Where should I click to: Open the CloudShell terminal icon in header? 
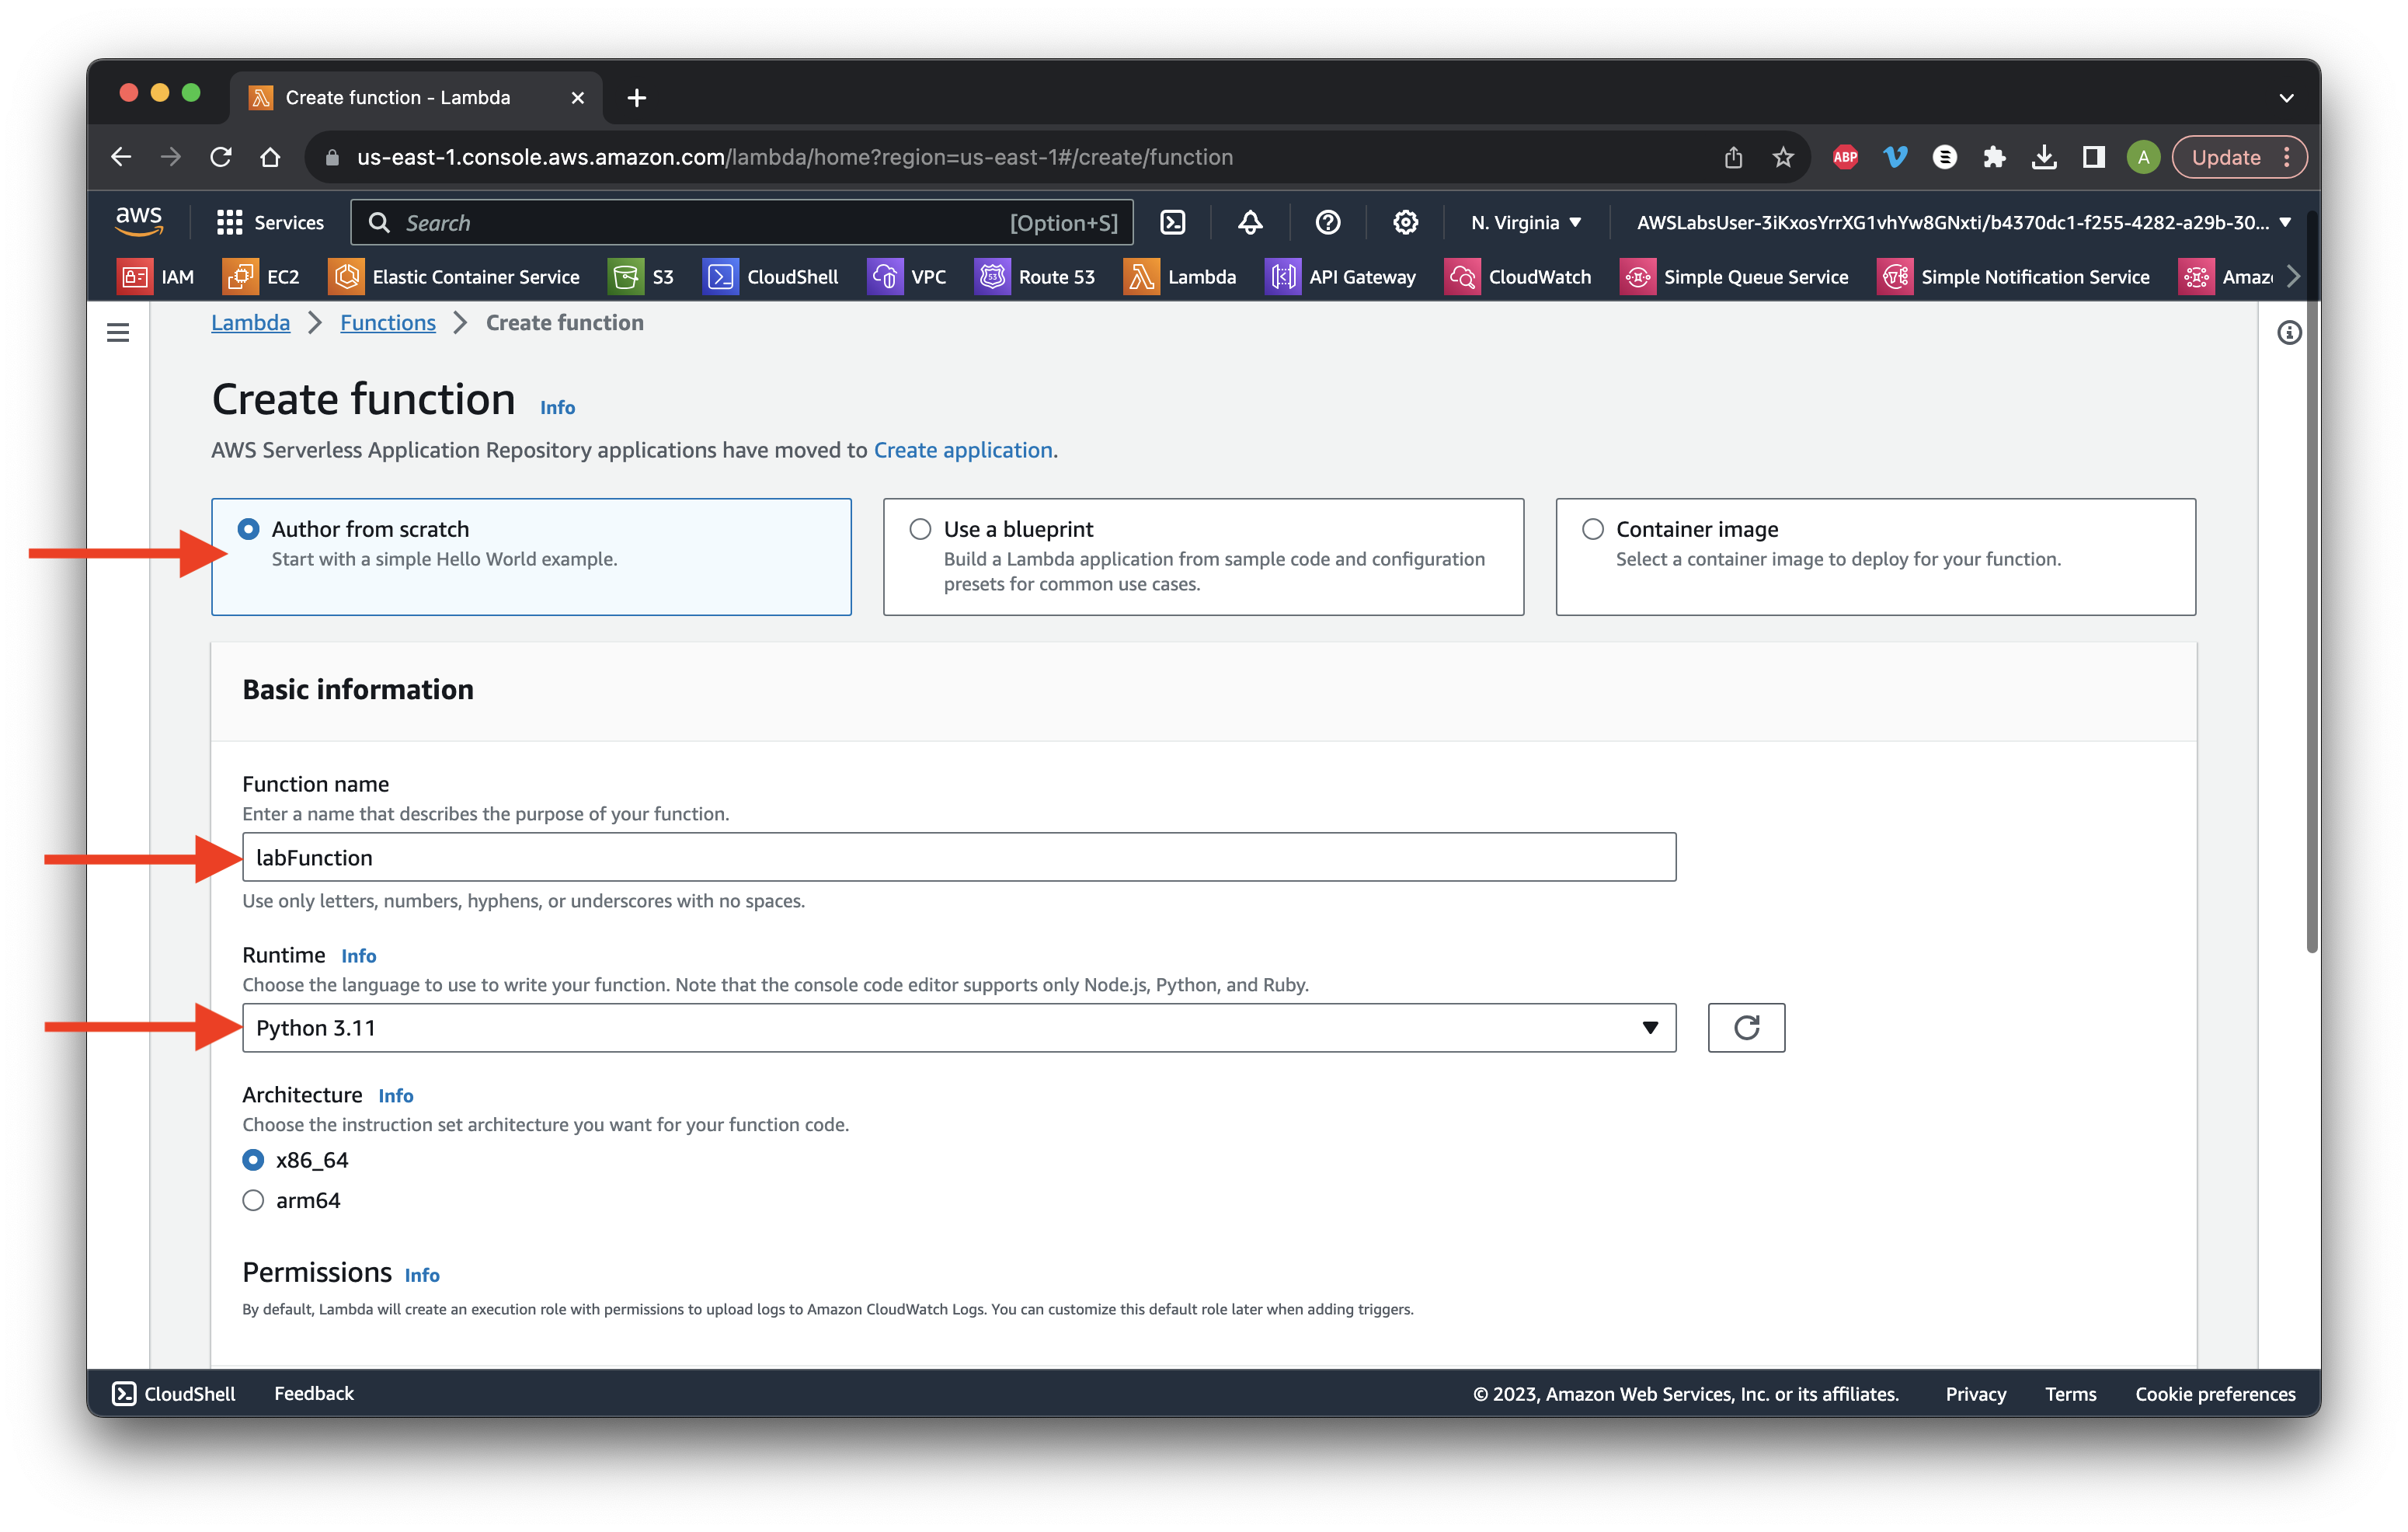1172,222
